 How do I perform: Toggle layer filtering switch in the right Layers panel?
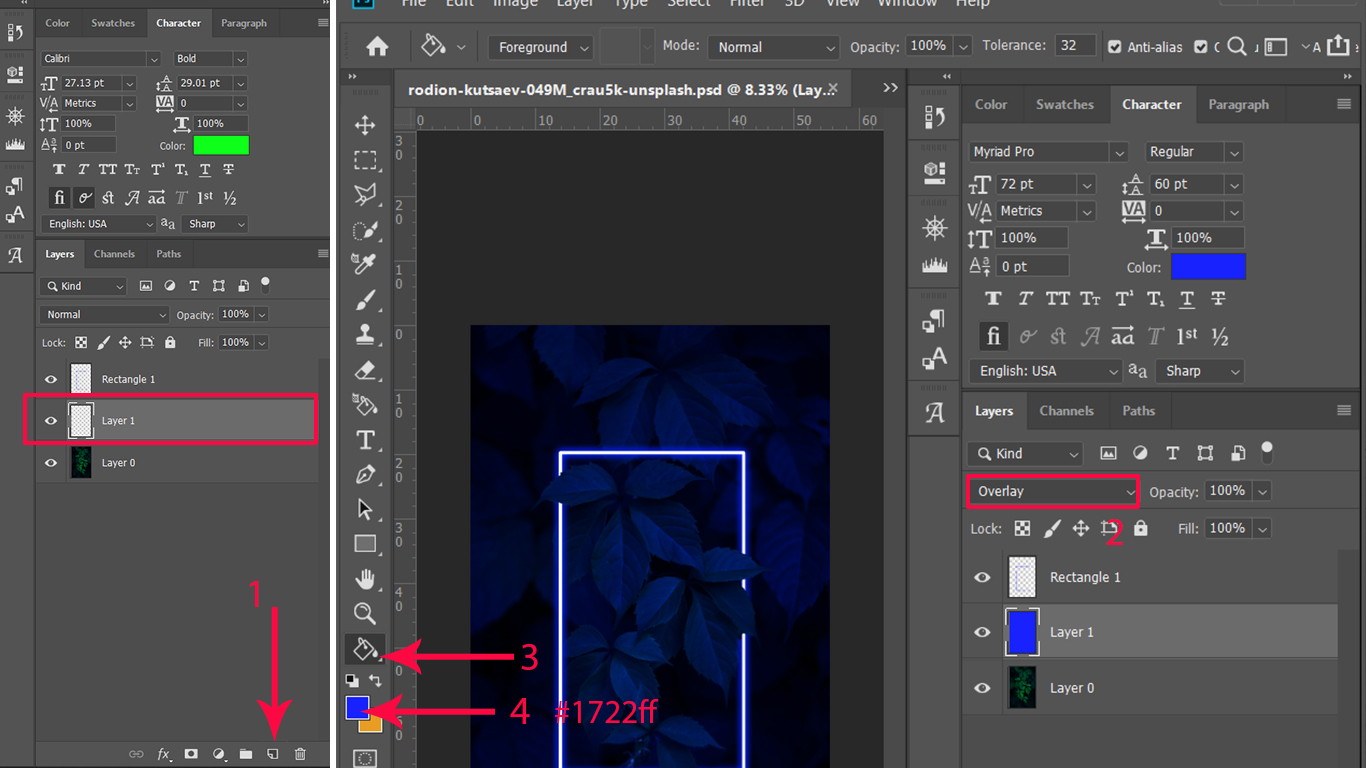click(x=1268, y=451)
